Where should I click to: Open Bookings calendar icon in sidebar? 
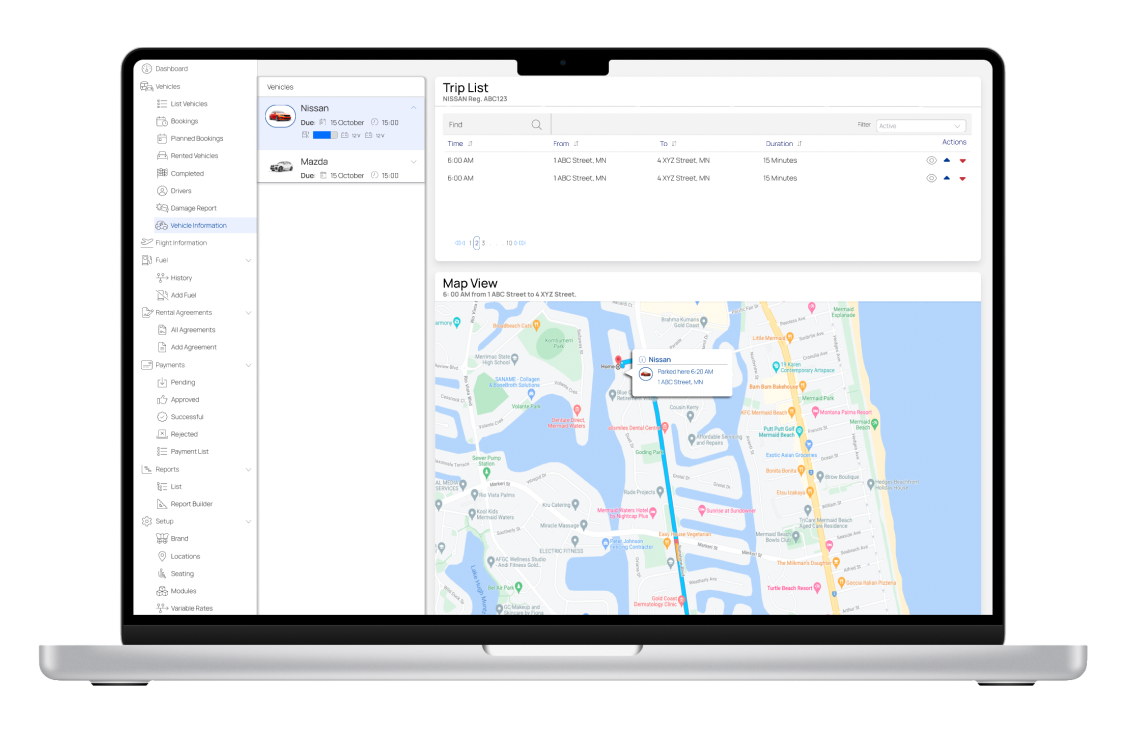(162, 121)
